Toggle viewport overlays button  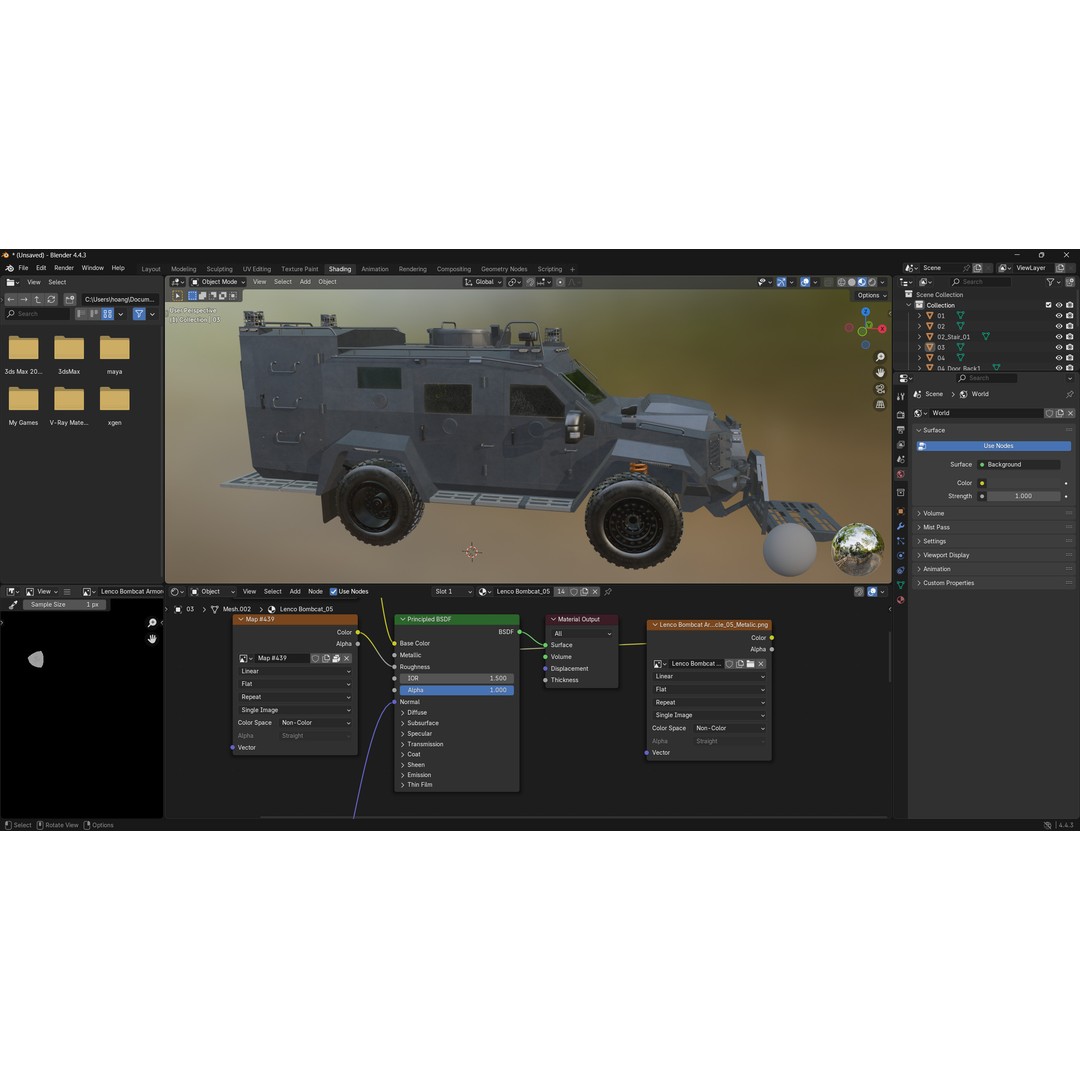804,282
